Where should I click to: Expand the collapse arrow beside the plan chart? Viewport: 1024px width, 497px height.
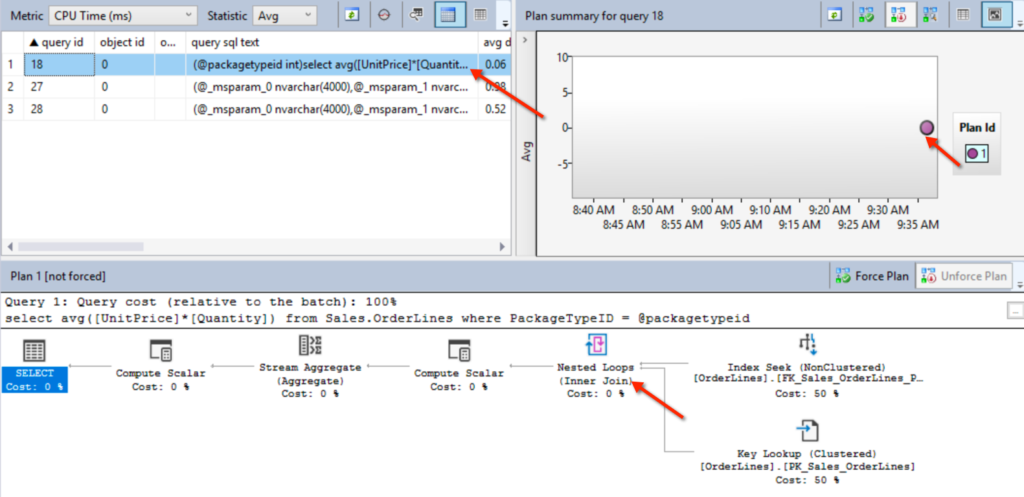pyautogui.click(x=1015, y=312)
